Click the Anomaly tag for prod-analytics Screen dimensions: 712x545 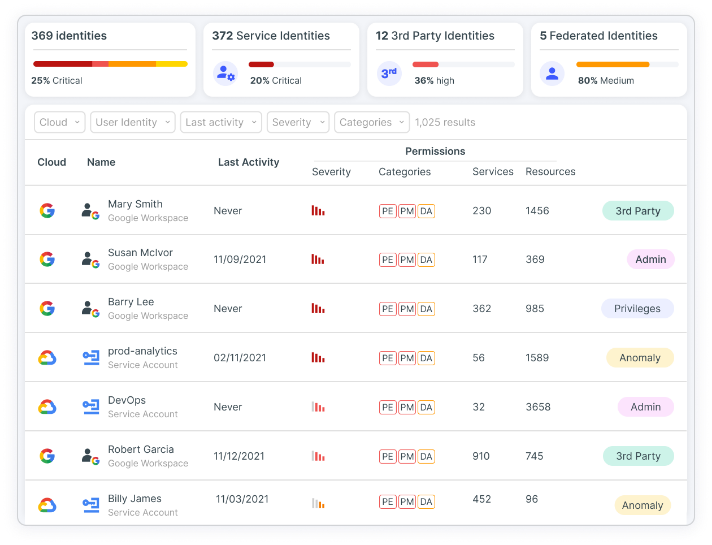click(x=639, y=358)
